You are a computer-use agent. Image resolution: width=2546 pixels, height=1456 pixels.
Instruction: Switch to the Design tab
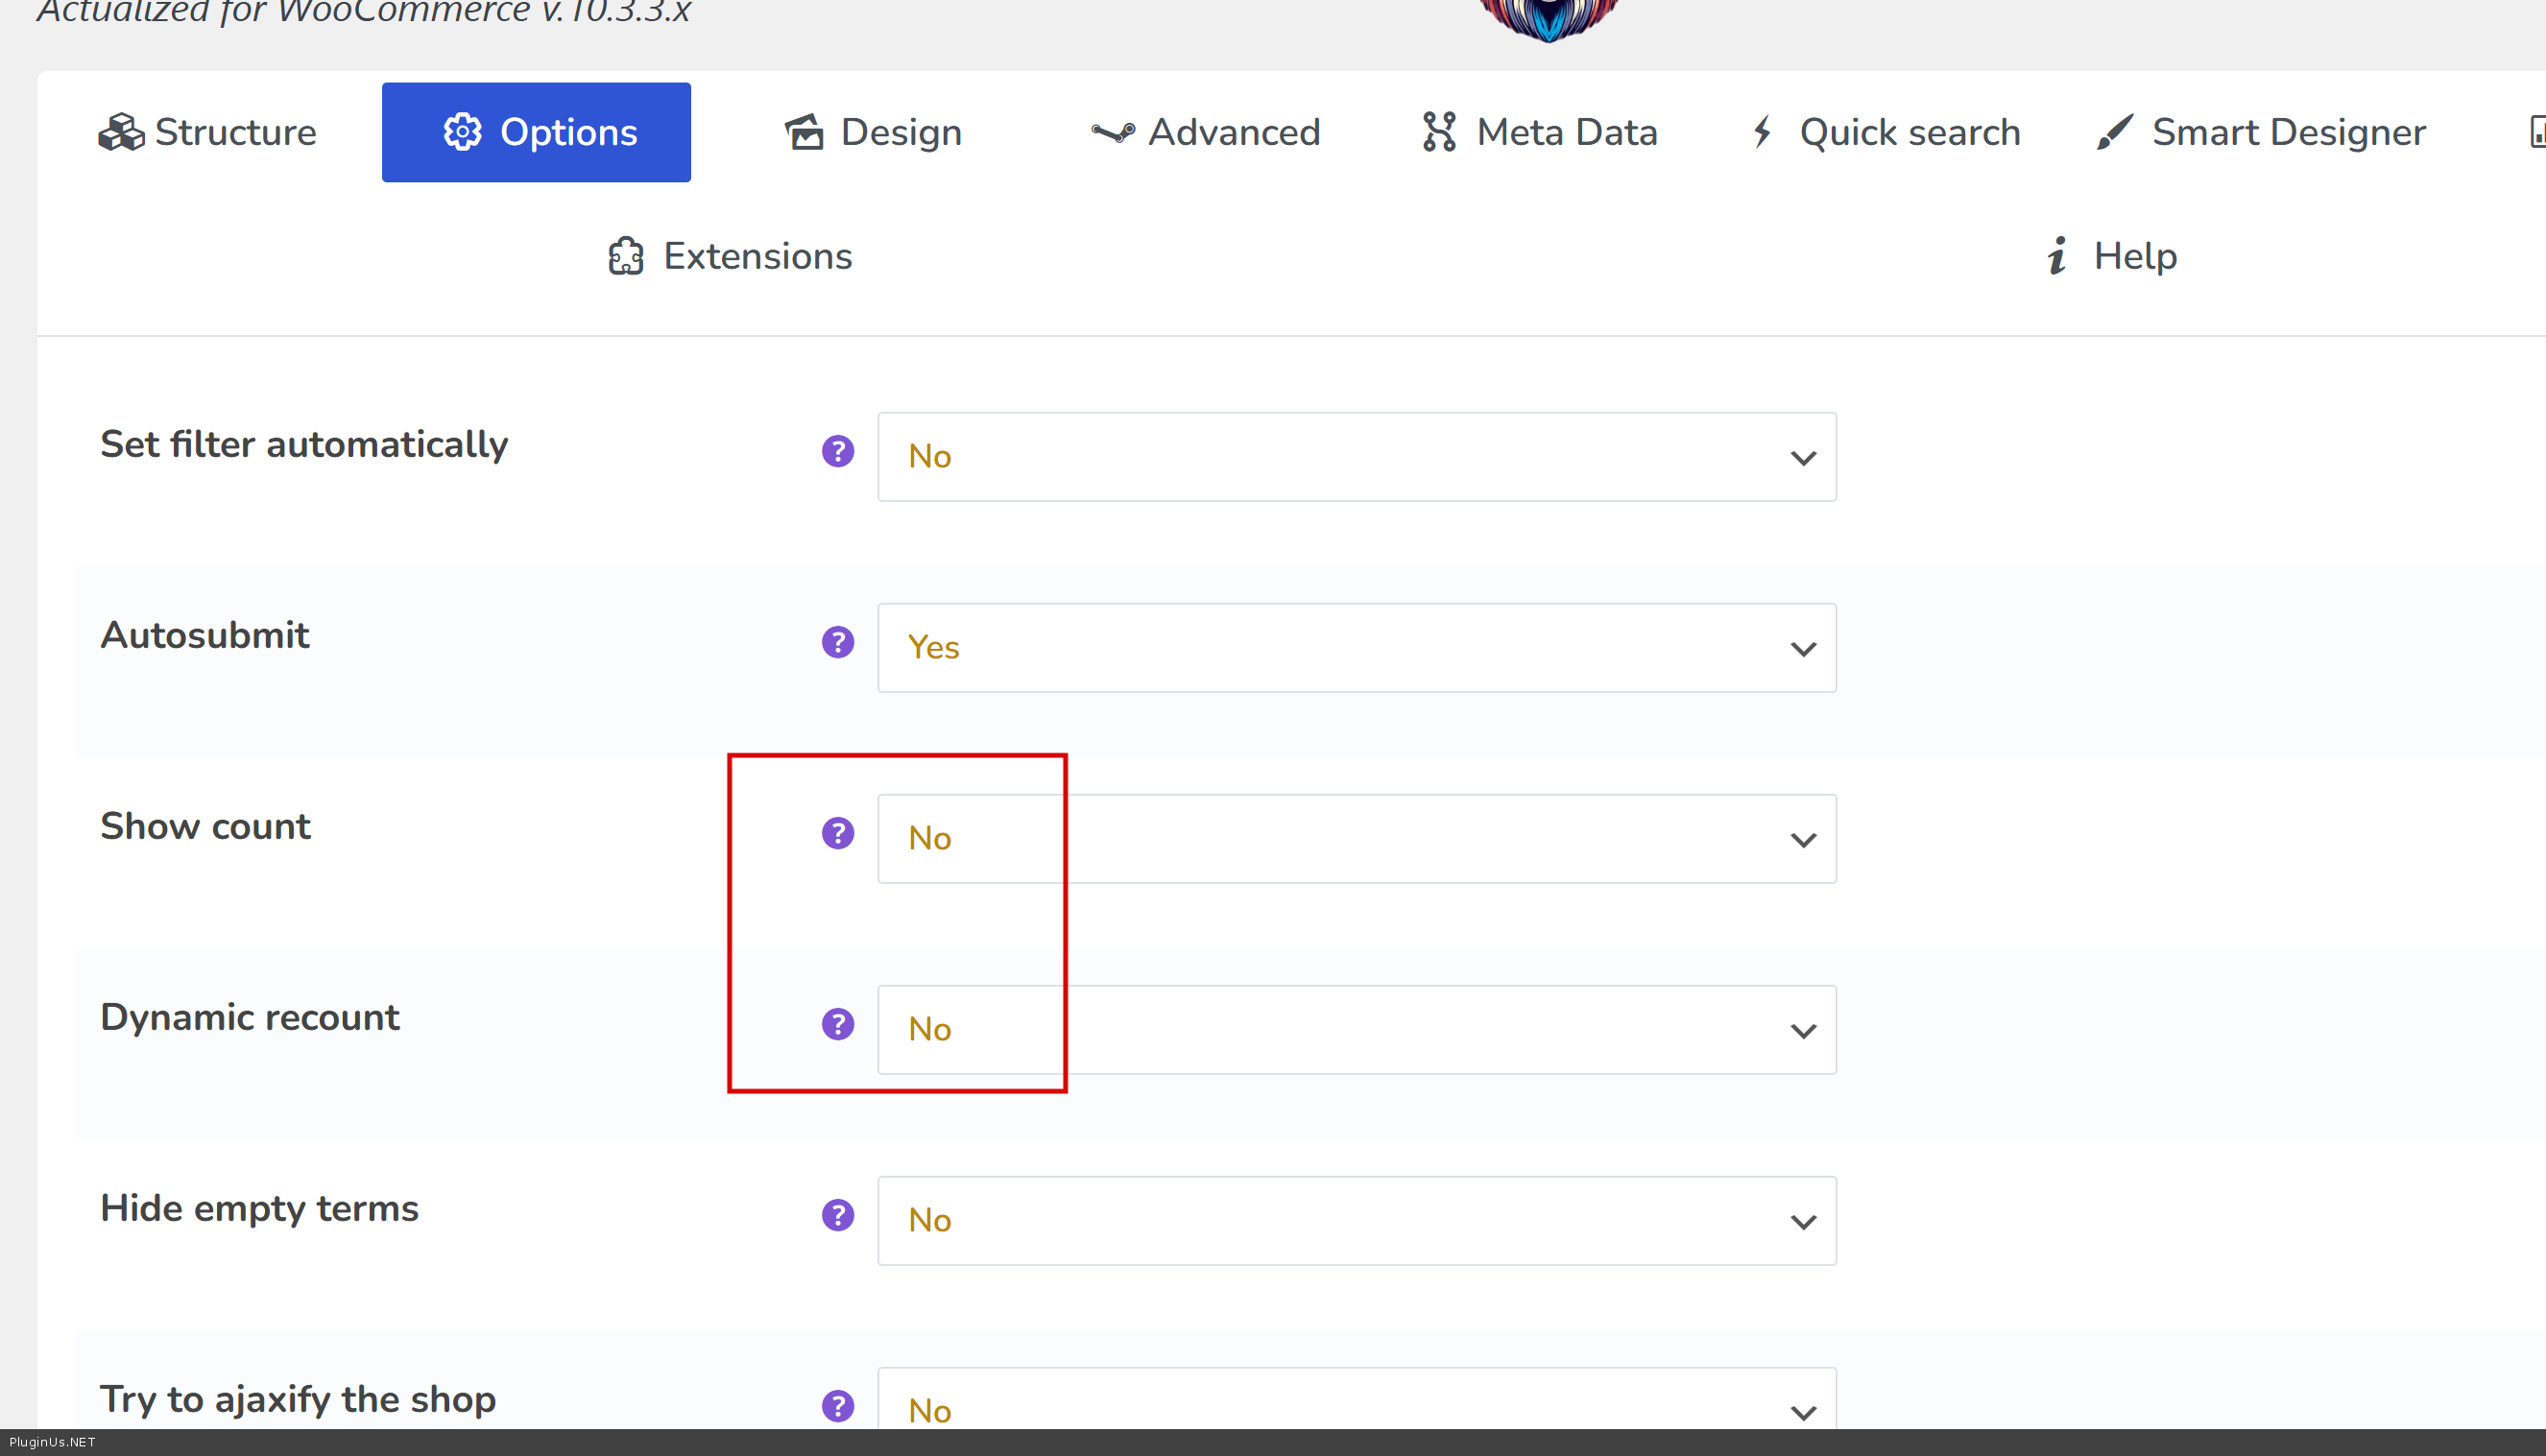[873, 132]
